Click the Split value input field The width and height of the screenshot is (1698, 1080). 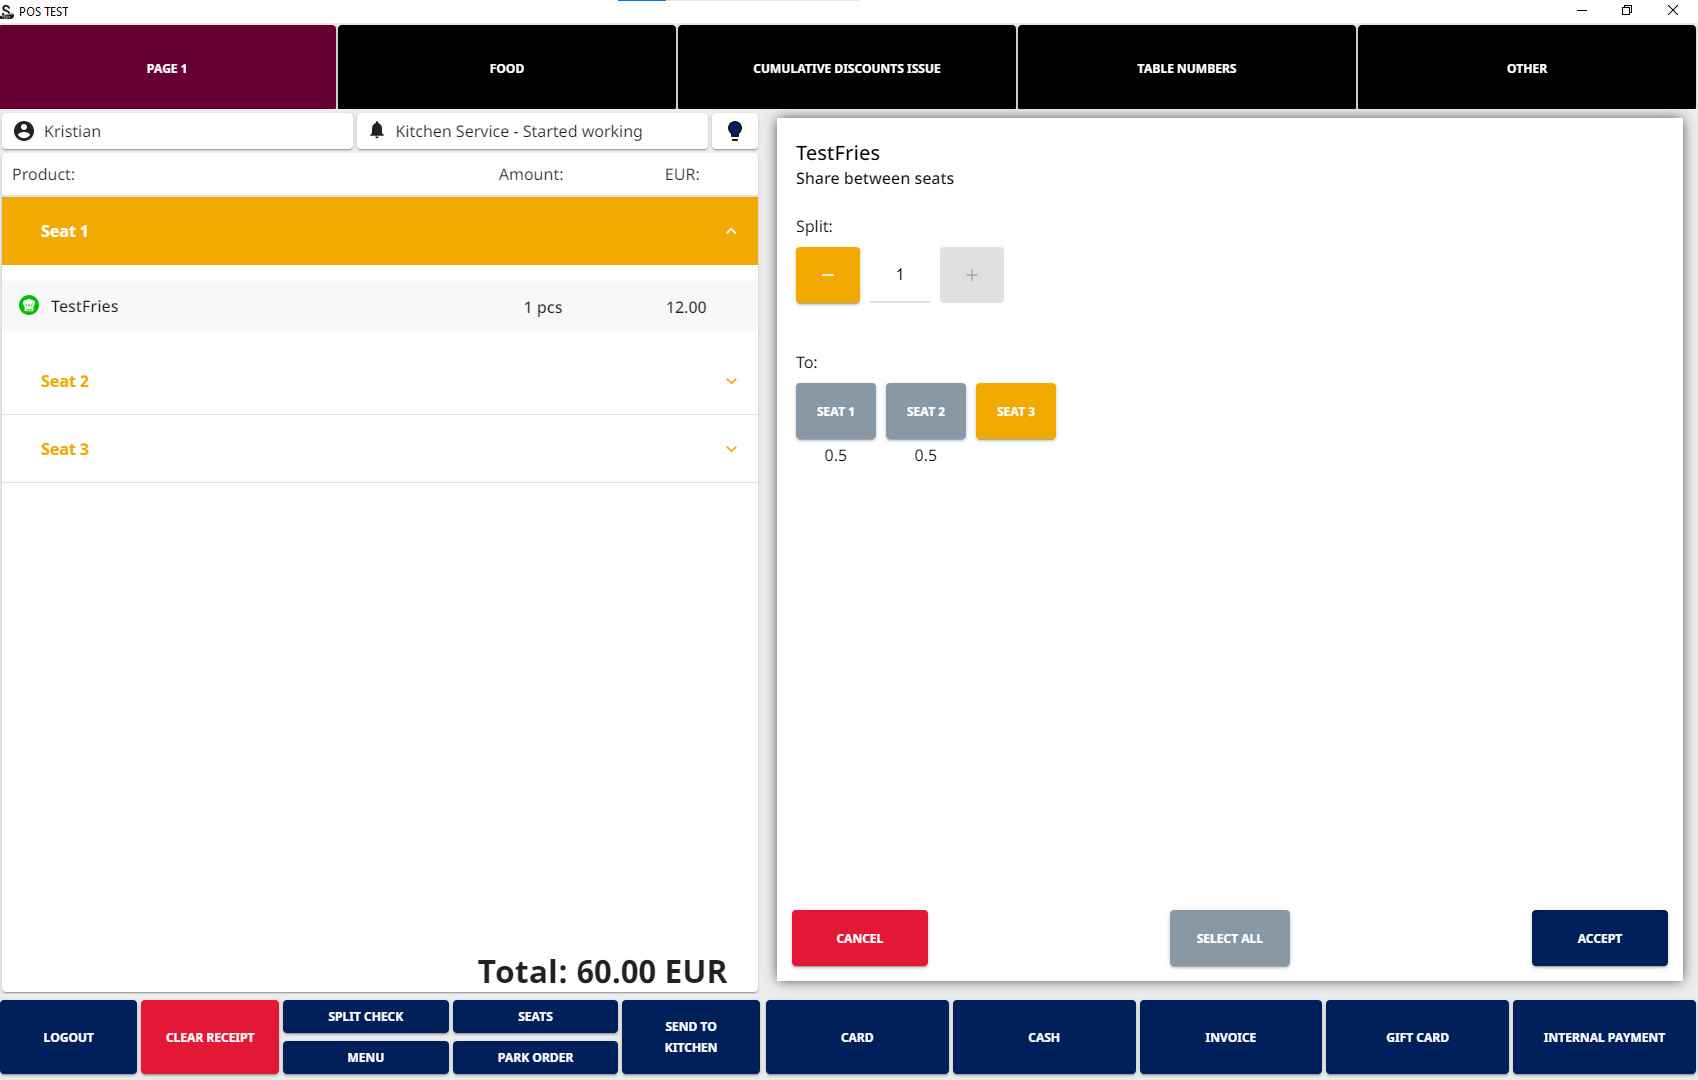[x=899, y=275]
